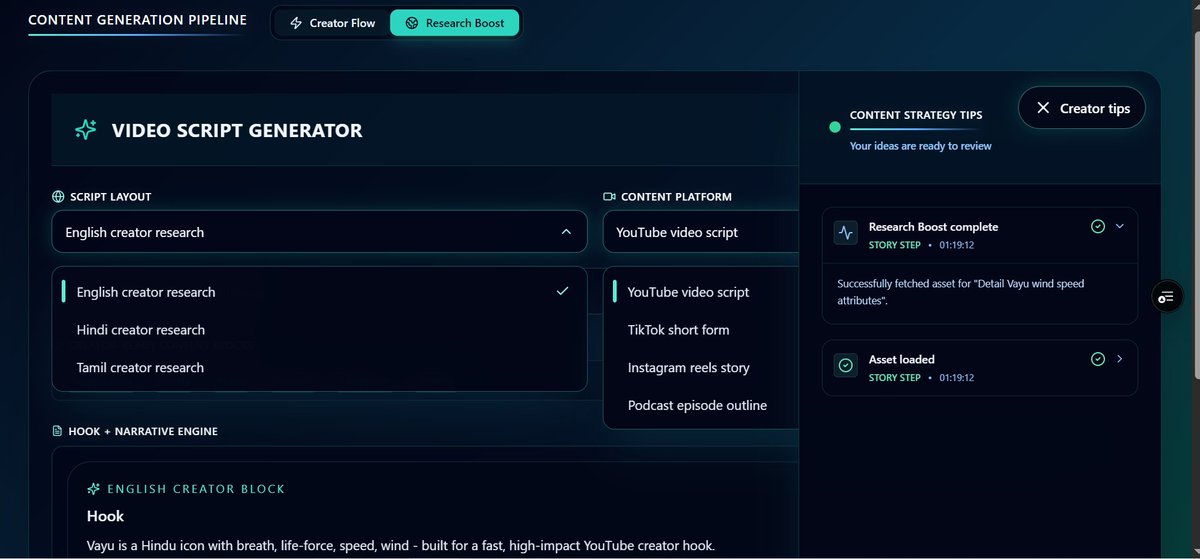Click the Video Script Generator heading
The image size is (1200, 559).
[x=237, y=130]
